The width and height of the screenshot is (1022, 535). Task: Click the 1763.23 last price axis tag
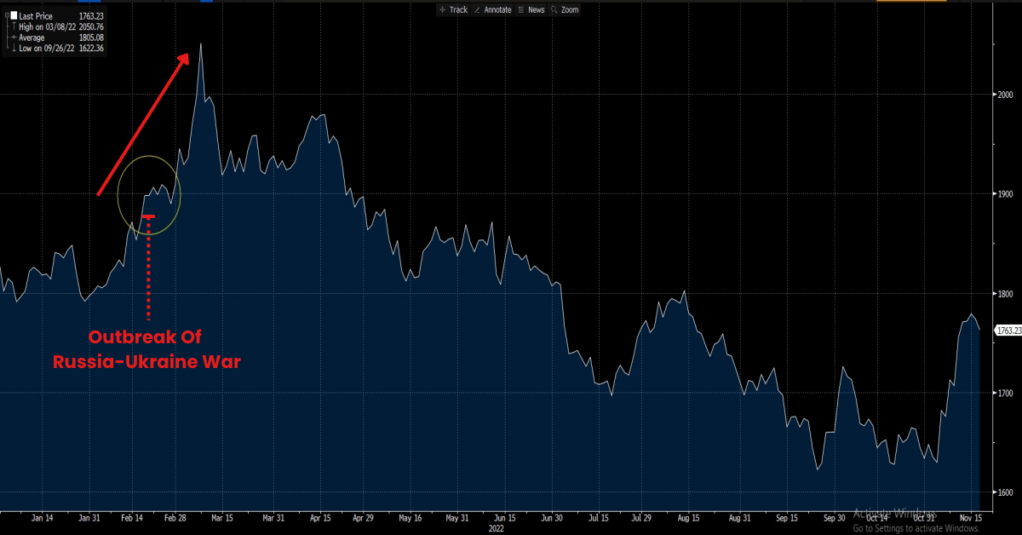tap(1007, 330)
